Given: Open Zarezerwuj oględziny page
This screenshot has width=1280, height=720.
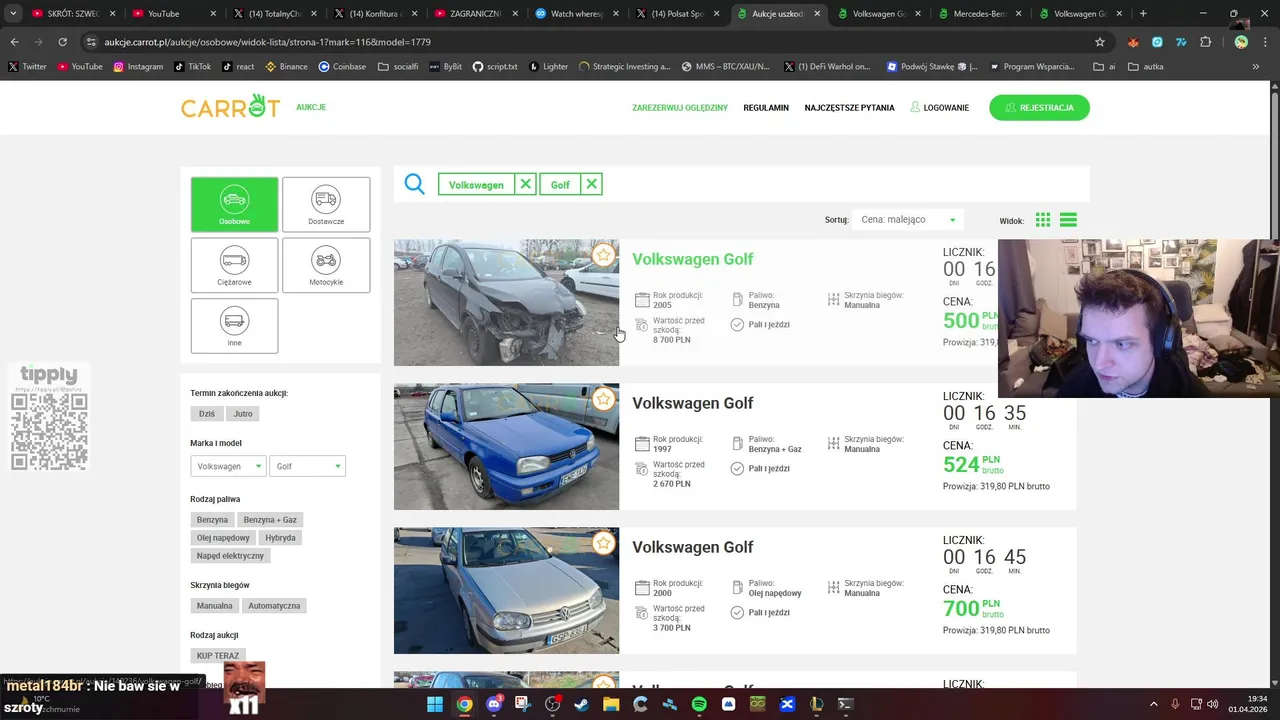Looking at the screenshot, I should [680, 108].
